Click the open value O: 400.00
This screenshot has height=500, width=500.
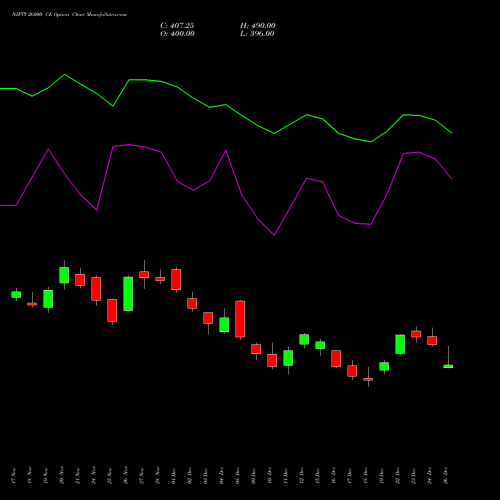[x=177, y=34]
